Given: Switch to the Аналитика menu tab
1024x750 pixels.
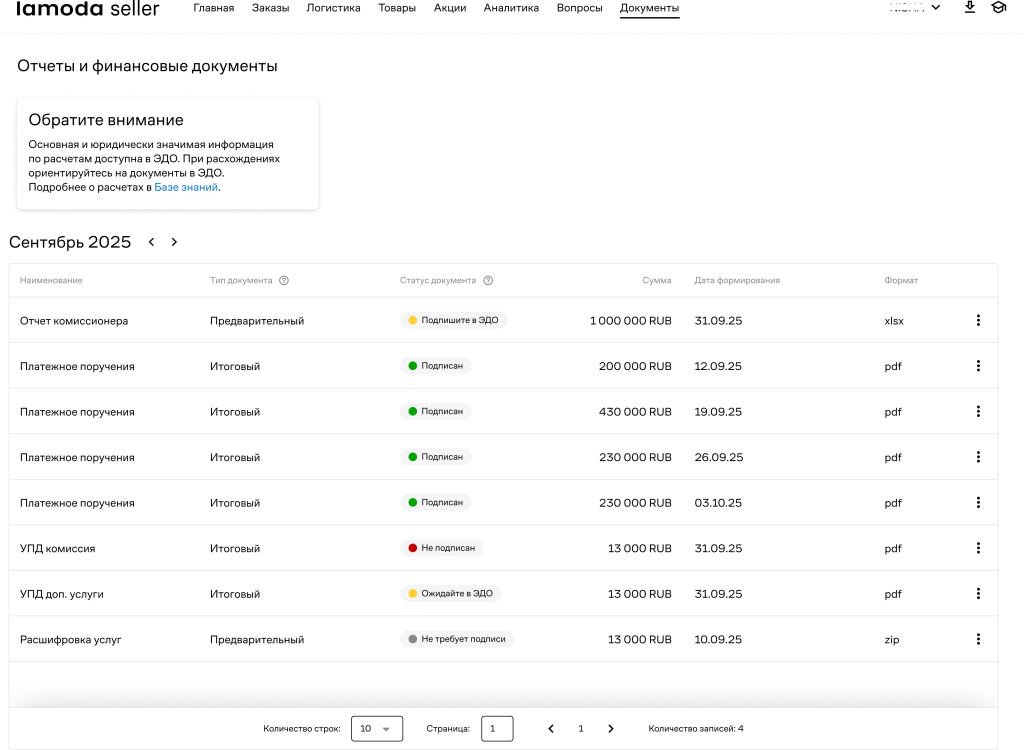Looking at the screenshot, I should click(x=511, y=9).
